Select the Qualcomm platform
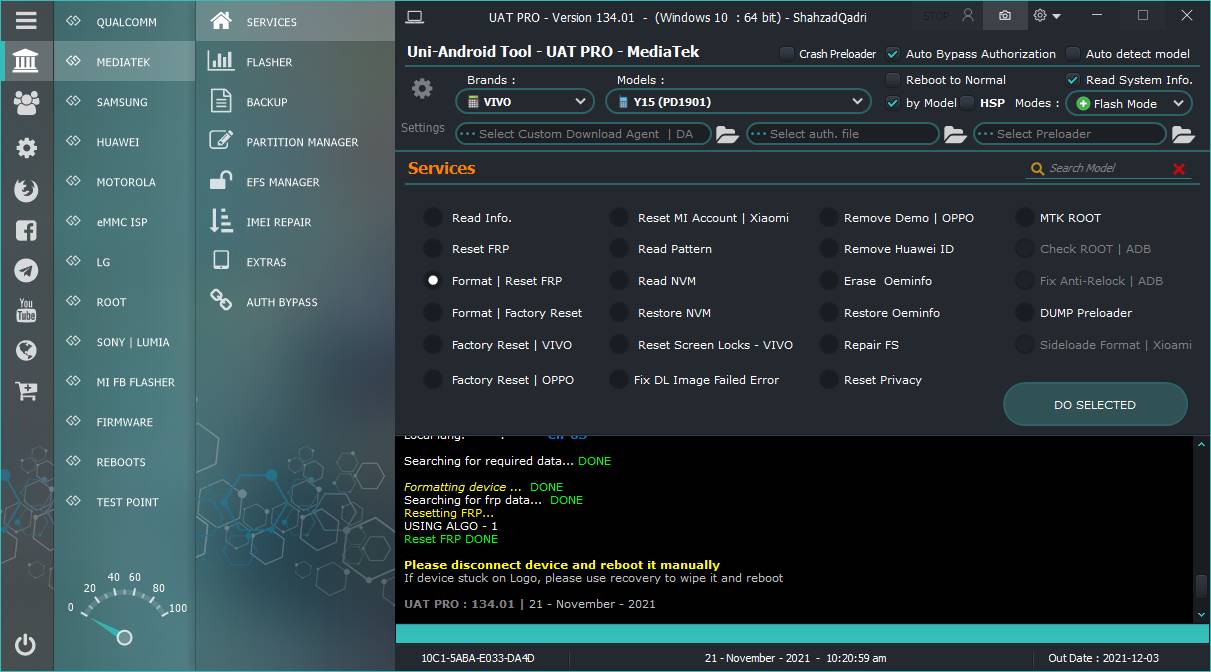1211x672 pixels. pyautogui.click(x=124, y=22)
